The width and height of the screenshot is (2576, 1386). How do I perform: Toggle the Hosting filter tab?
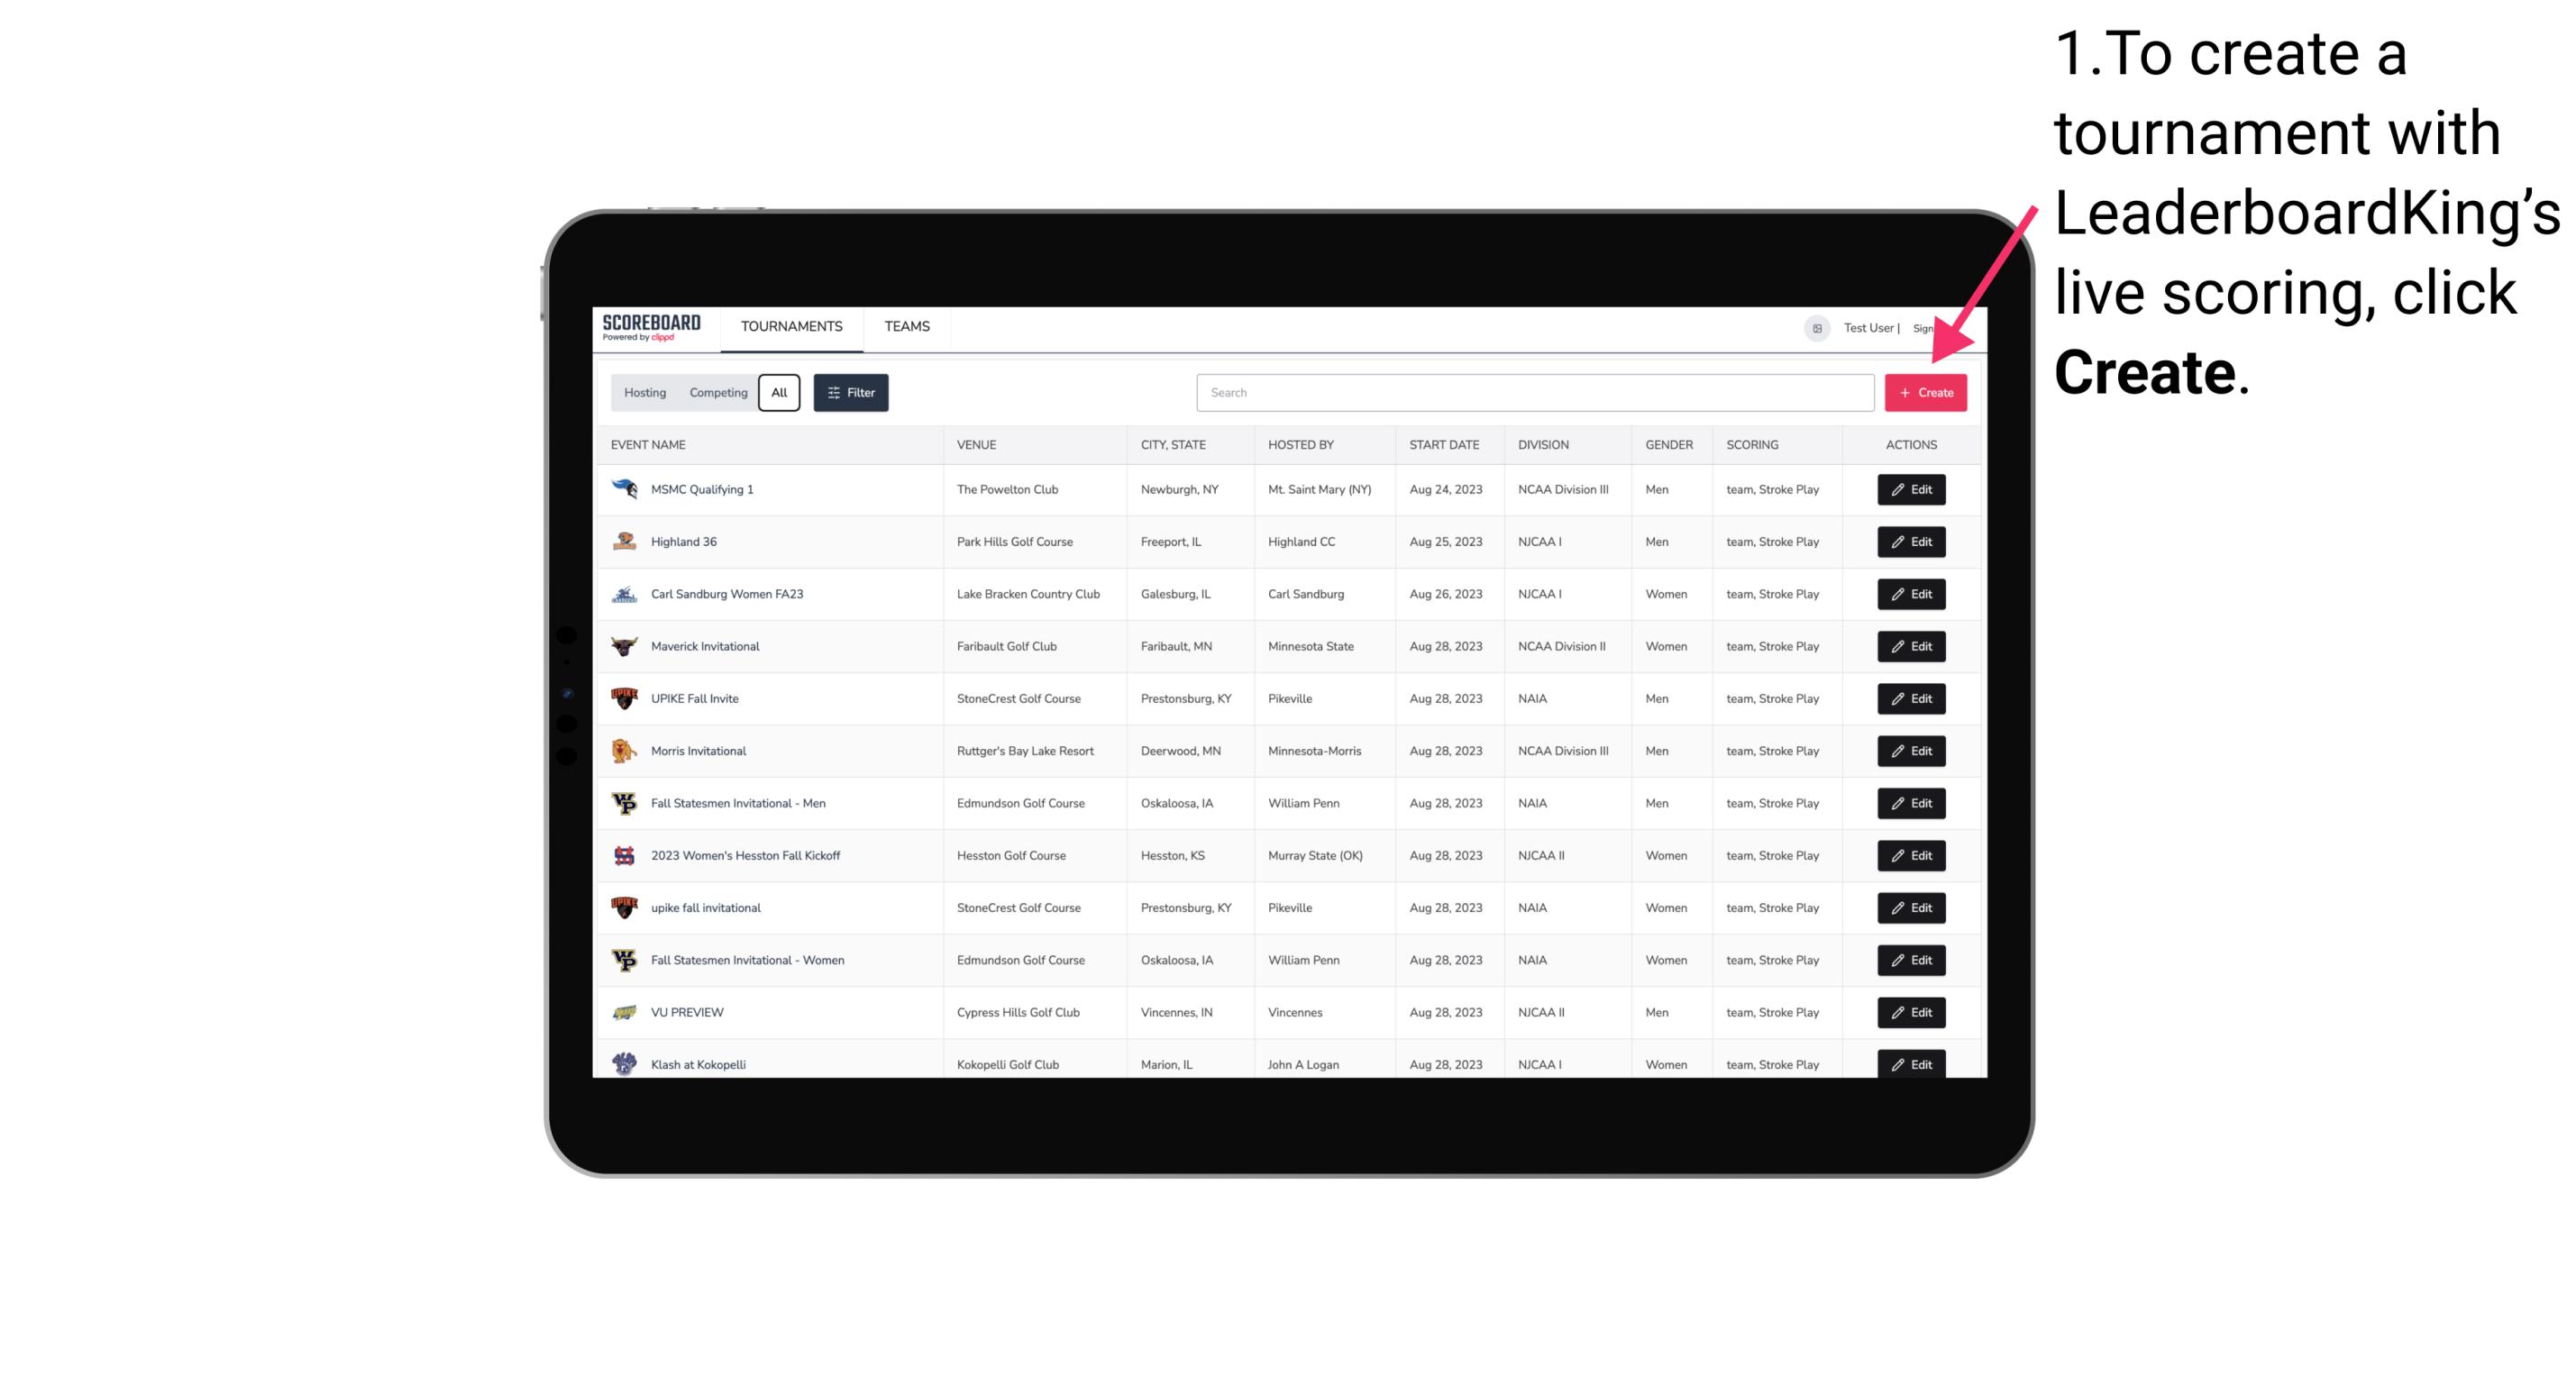645,393
